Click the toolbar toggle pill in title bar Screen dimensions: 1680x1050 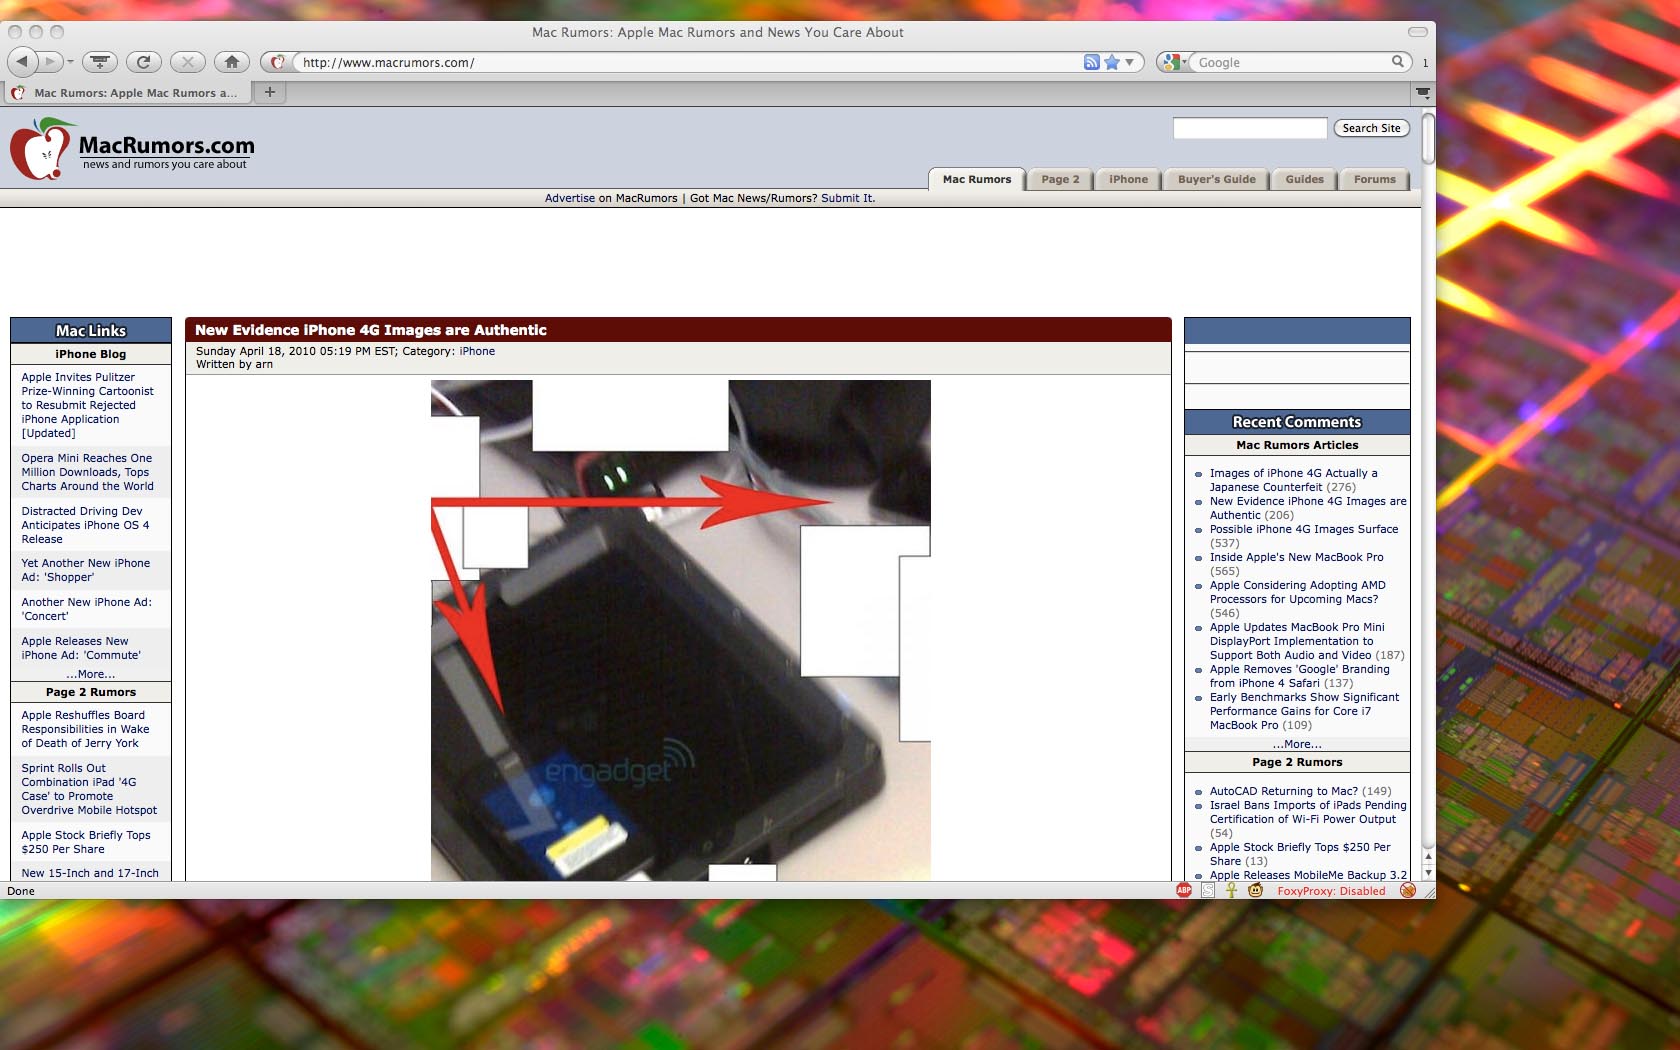coord(1418,32)
